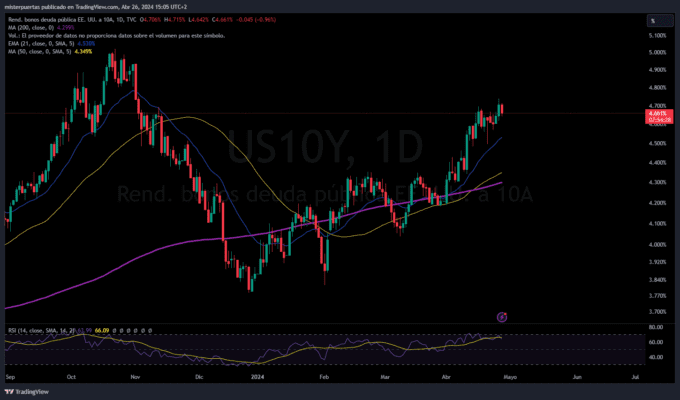The image size is (680, 400).
Task: Click the 'Nov' label on time axis
Action: pyautogui.click(x=135, y=379)
